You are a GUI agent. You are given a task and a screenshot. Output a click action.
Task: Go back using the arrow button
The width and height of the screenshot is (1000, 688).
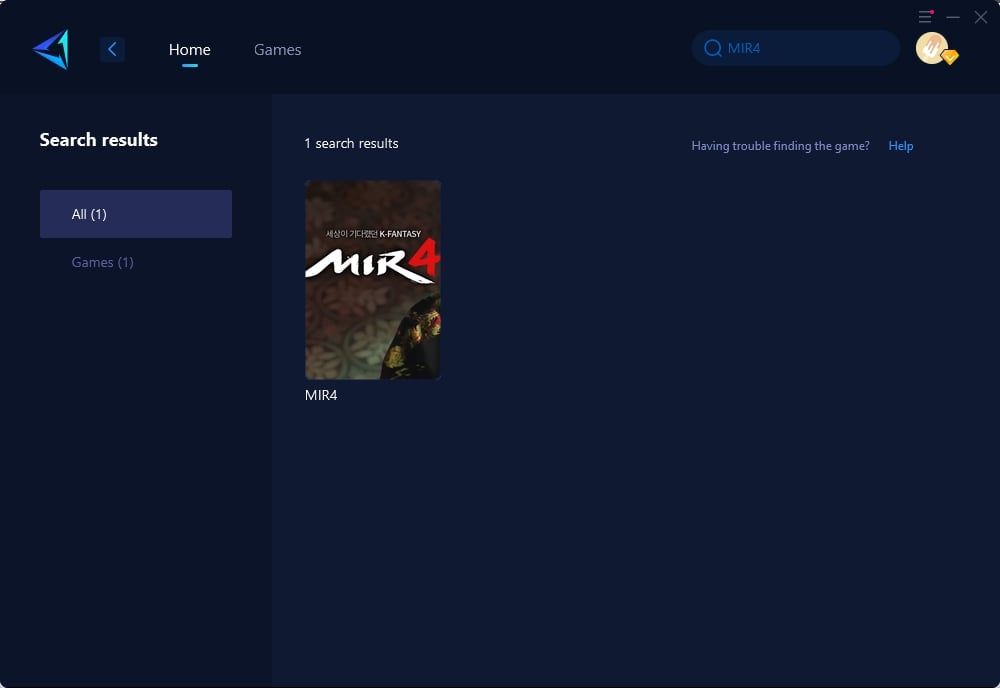click(x=112, y=49)
